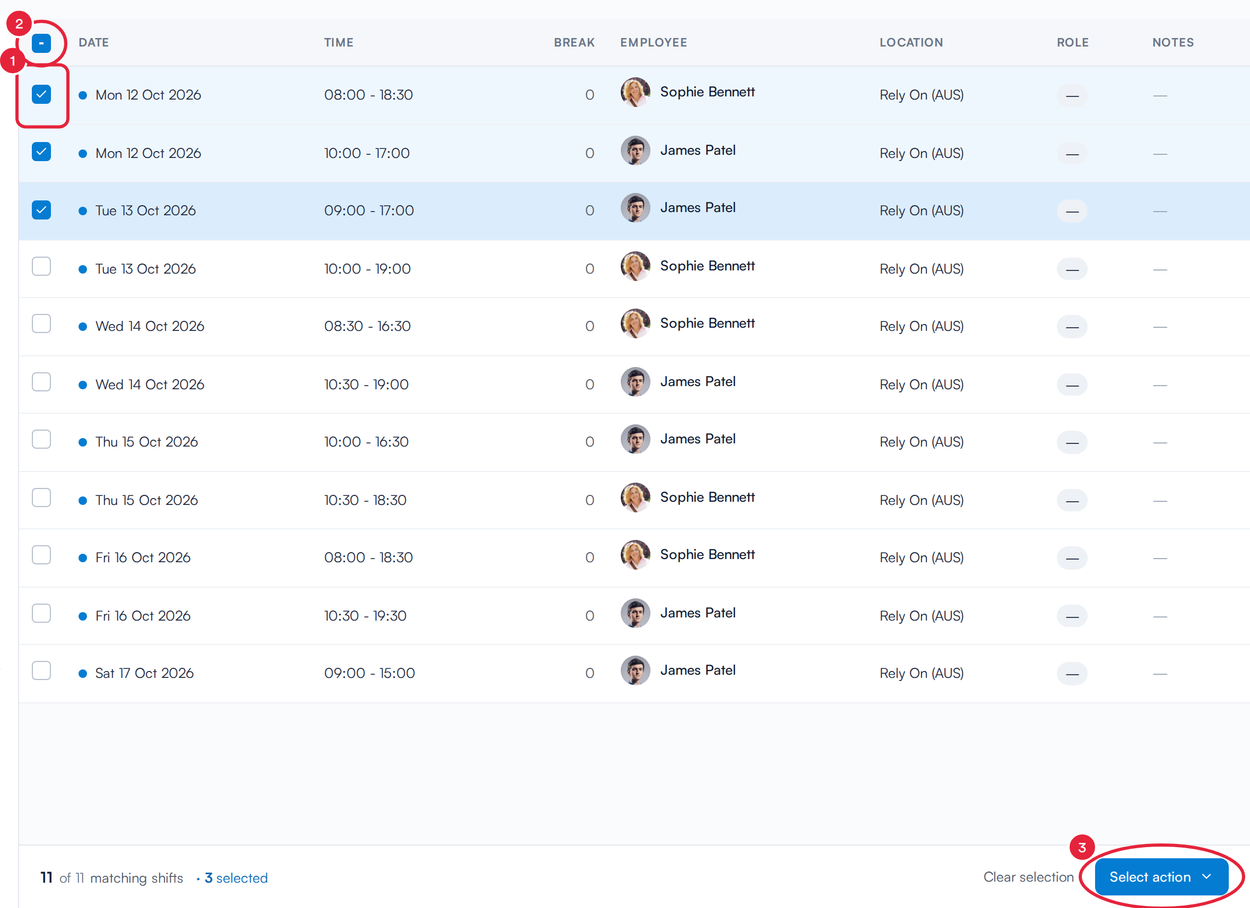1250x908 pixels.
Task: Click the time 09:00 - 15:00
Action: (369, 673)
